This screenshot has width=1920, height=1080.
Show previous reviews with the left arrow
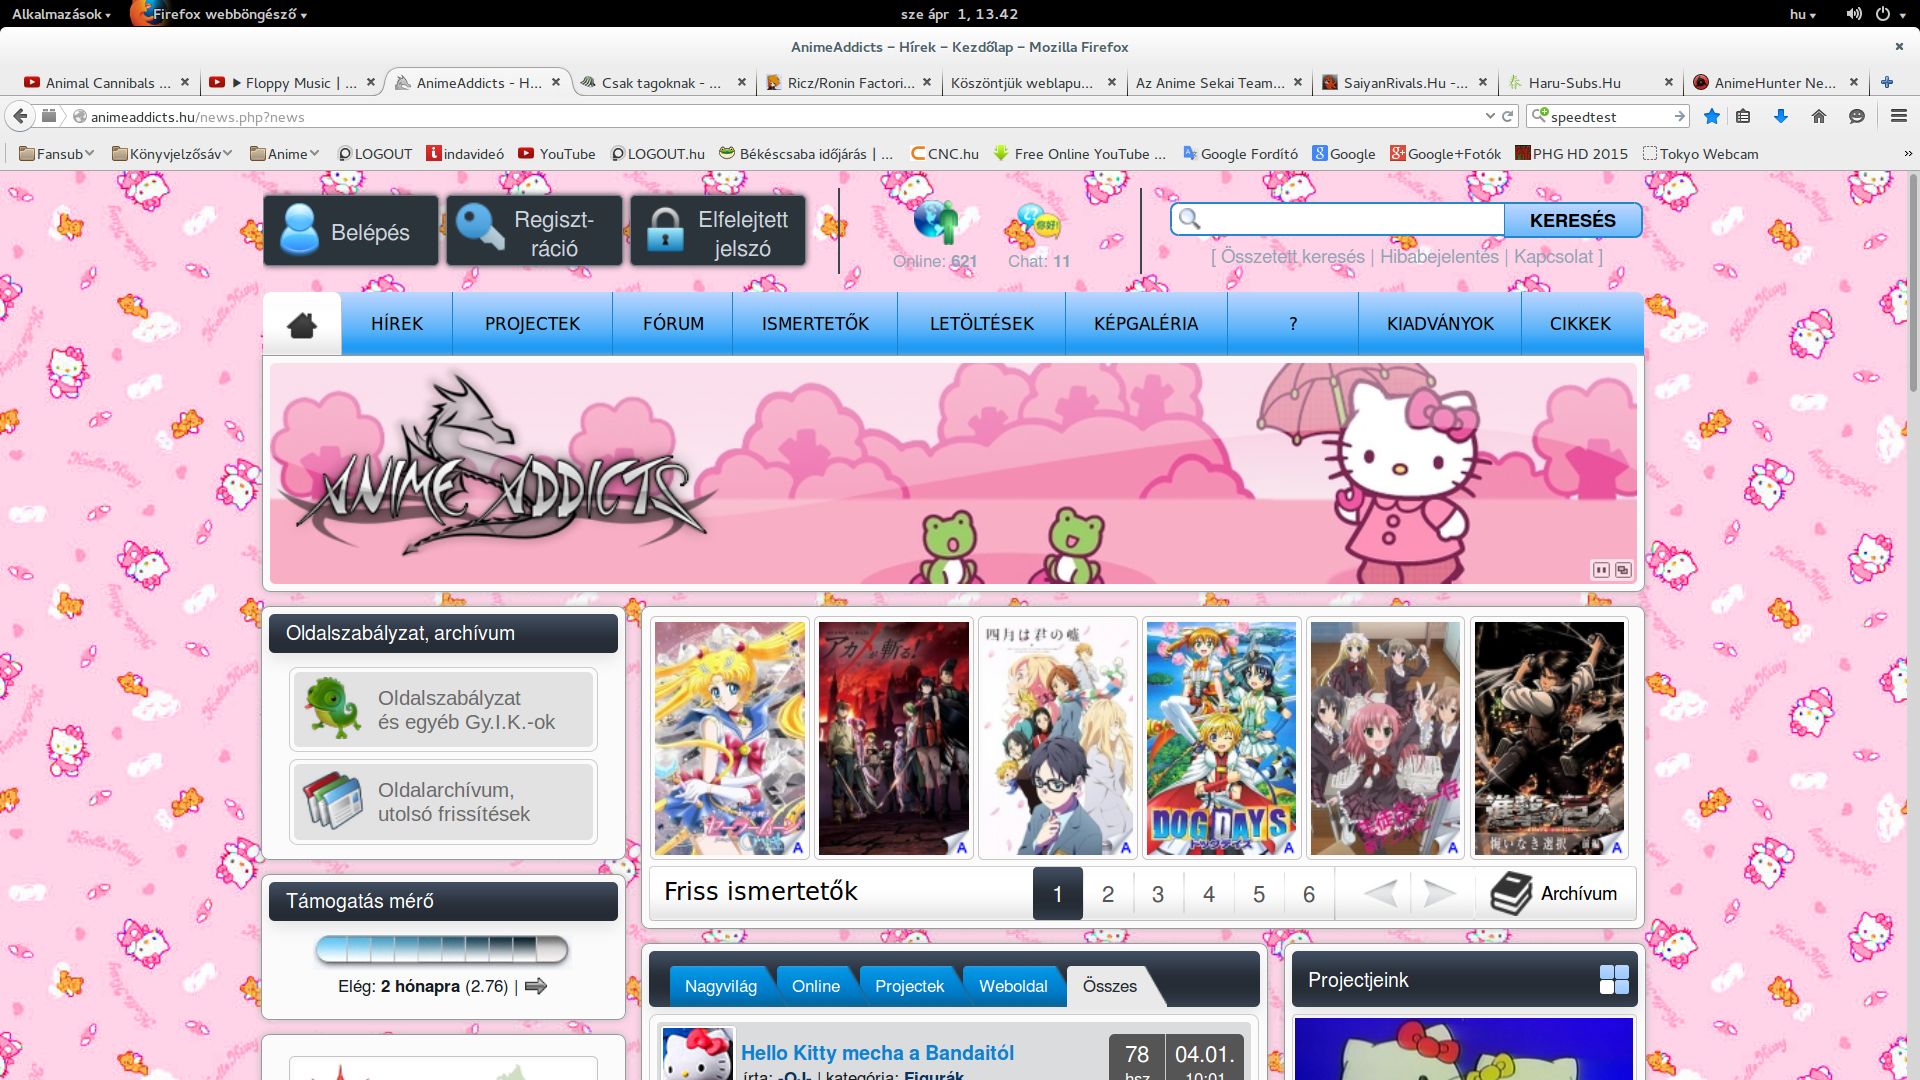1380,893
